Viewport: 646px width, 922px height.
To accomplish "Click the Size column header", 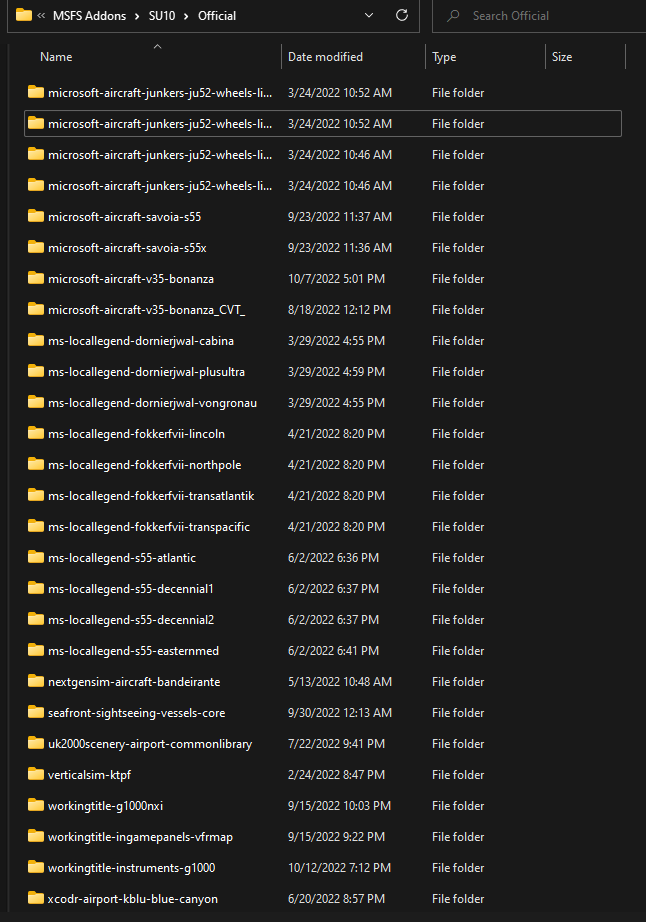I will 562,57.
